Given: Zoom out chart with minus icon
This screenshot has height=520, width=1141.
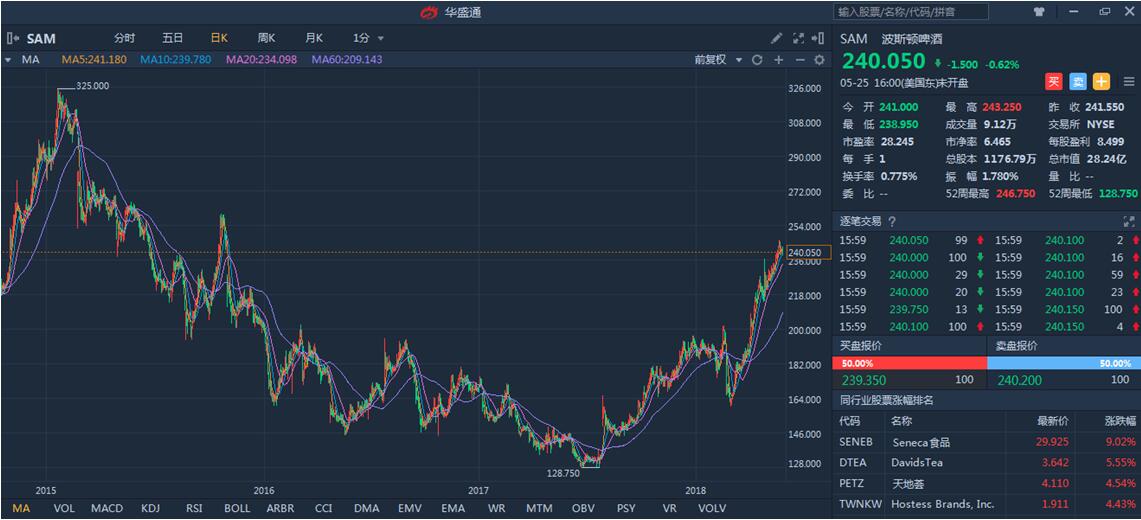Looking at the screenshot, I should tap(800, 60).
